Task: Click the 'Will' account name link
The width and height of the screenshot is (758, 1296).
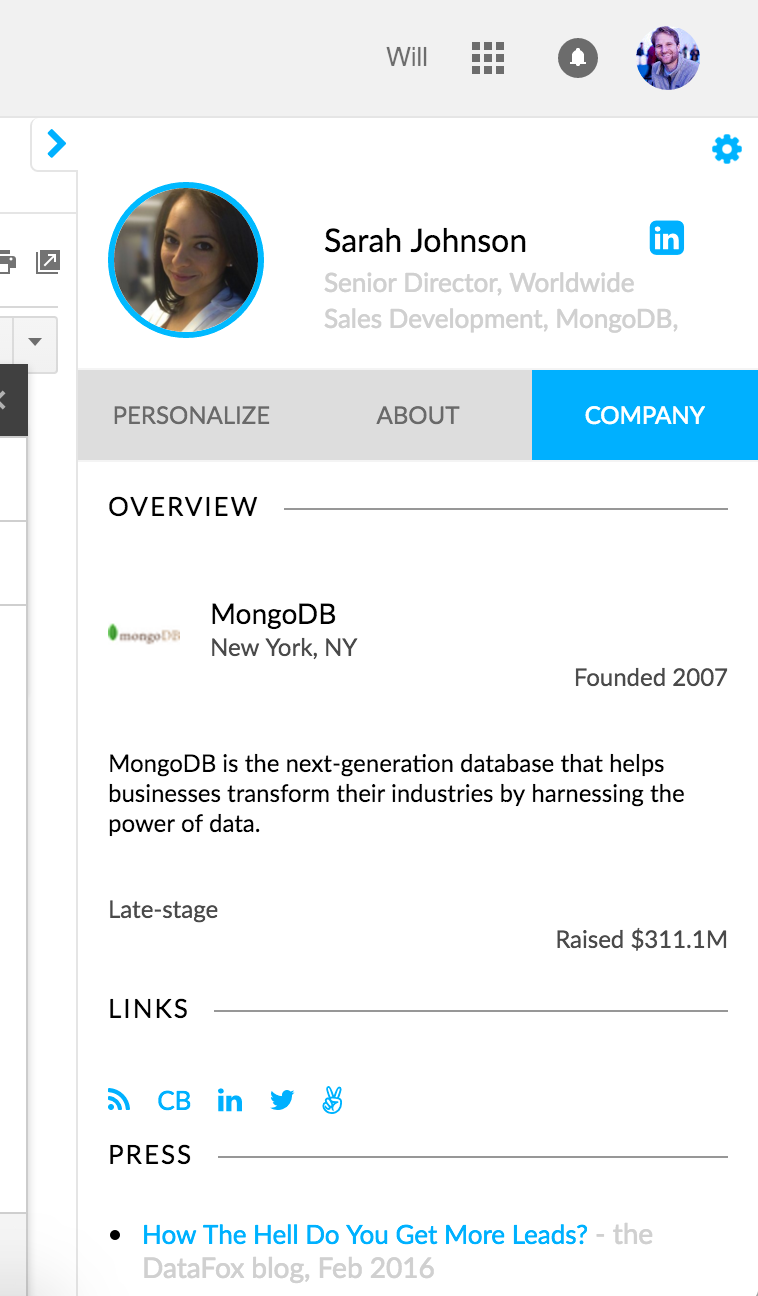Action: pos(407,58)
